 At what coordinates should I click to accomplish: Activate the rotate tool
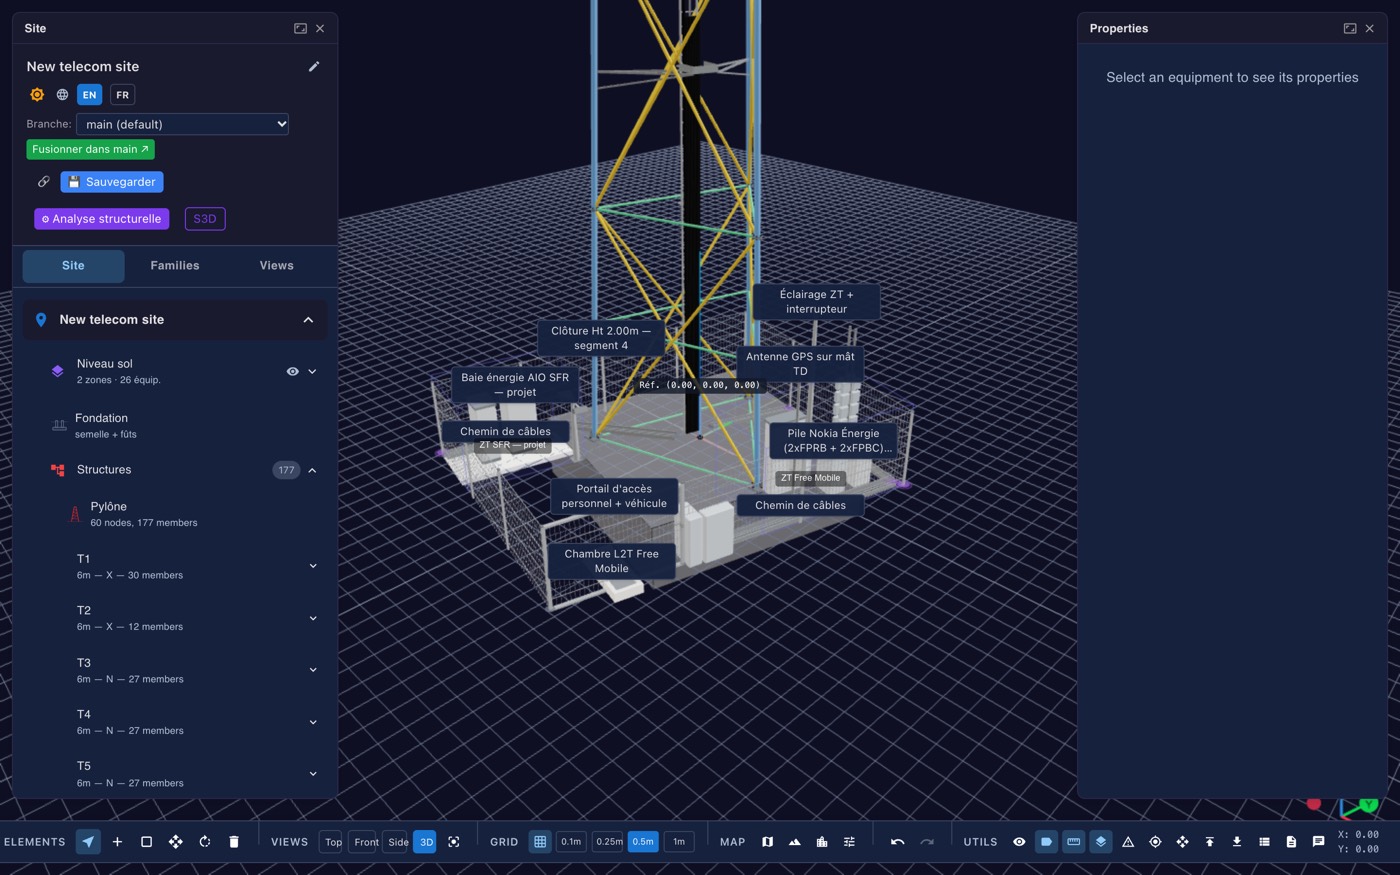204,842
